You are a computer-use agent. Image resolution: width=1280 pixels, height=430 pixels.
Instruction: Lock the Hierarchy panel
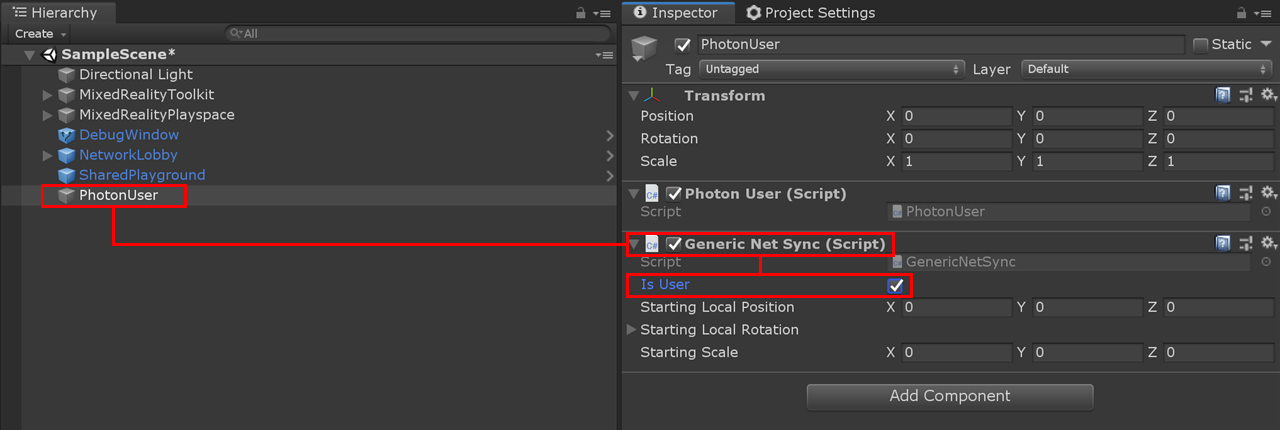pos(581,13)
